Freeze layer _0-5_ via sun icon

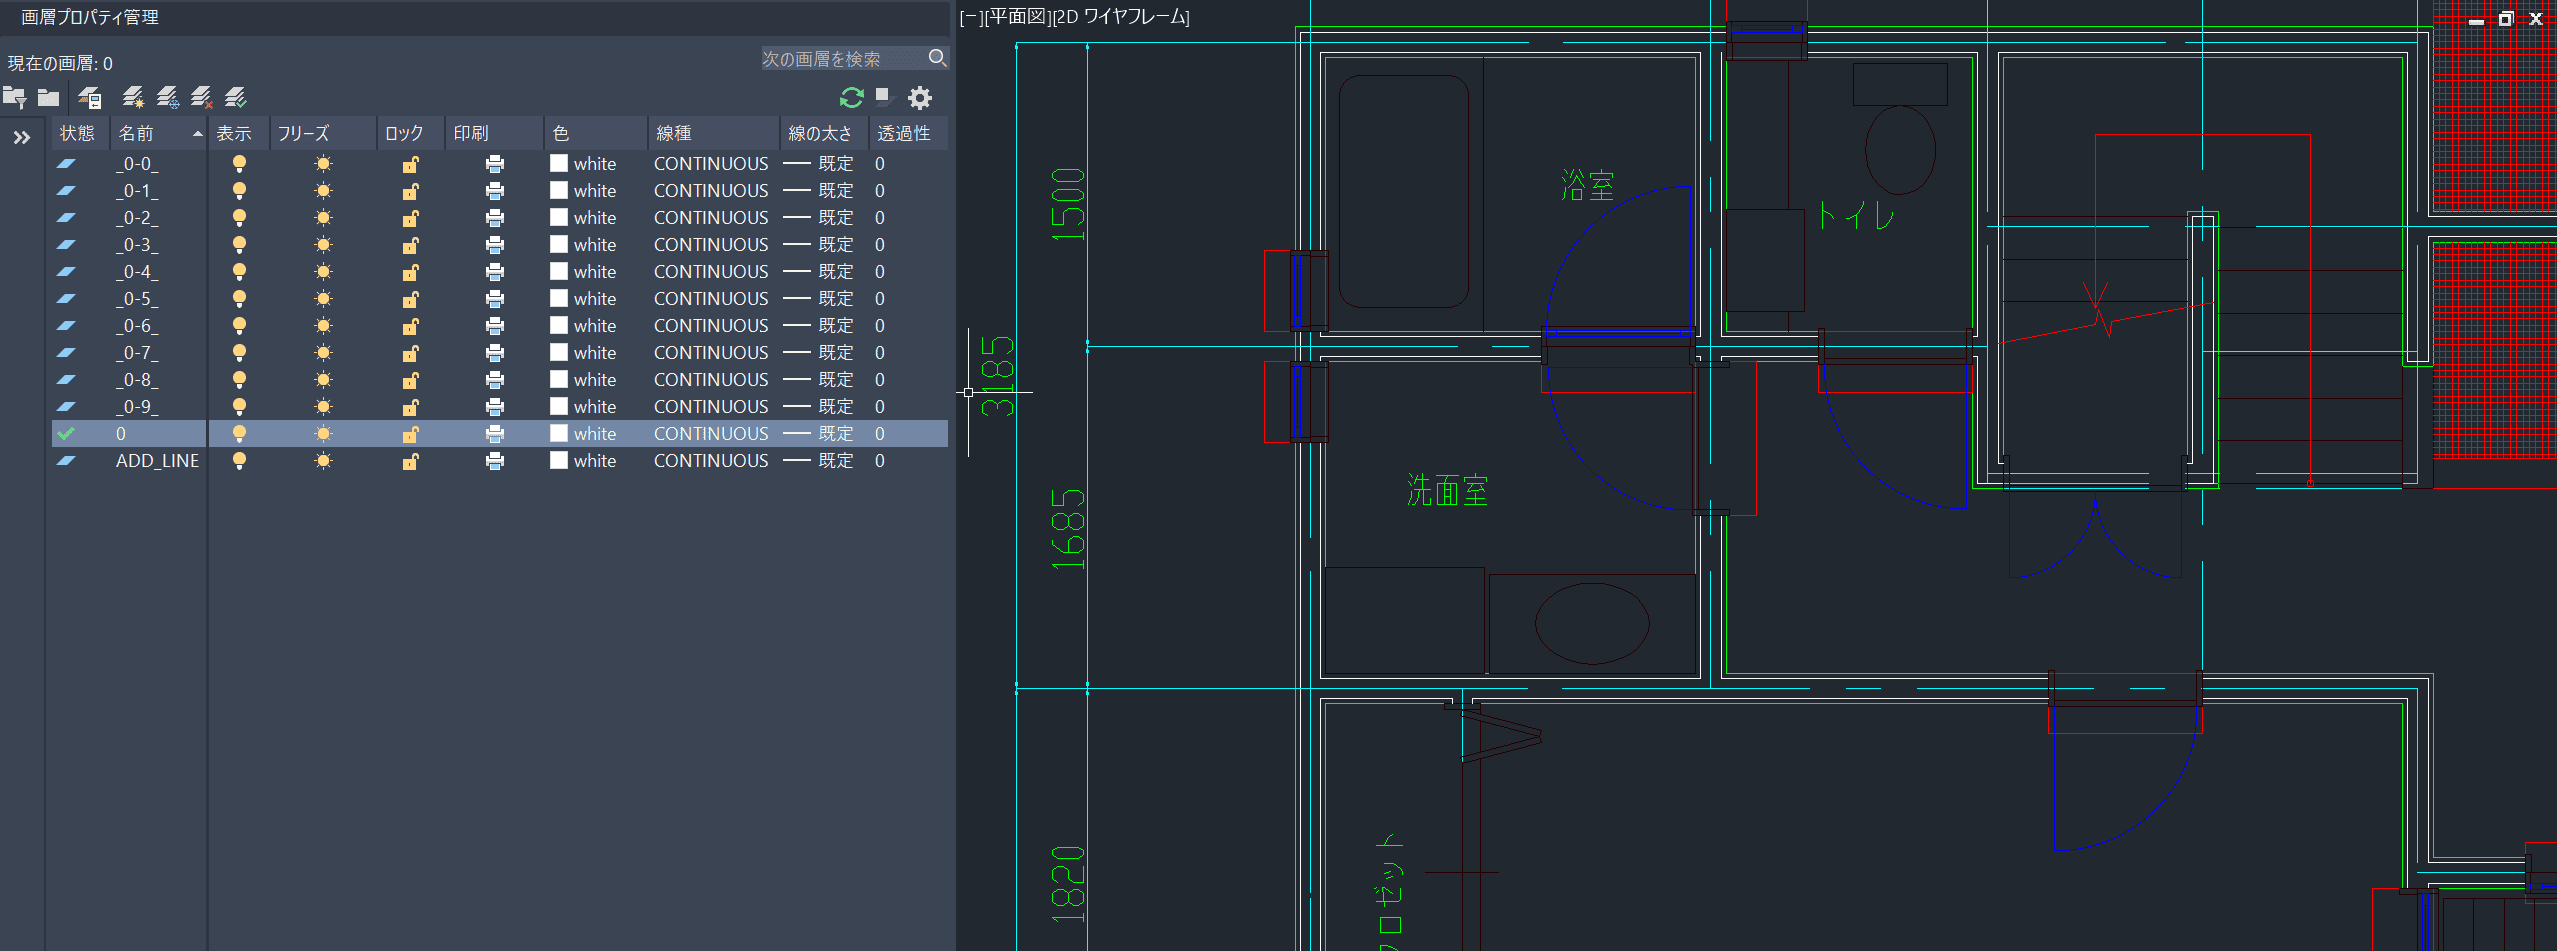click(x=323, y=298)
